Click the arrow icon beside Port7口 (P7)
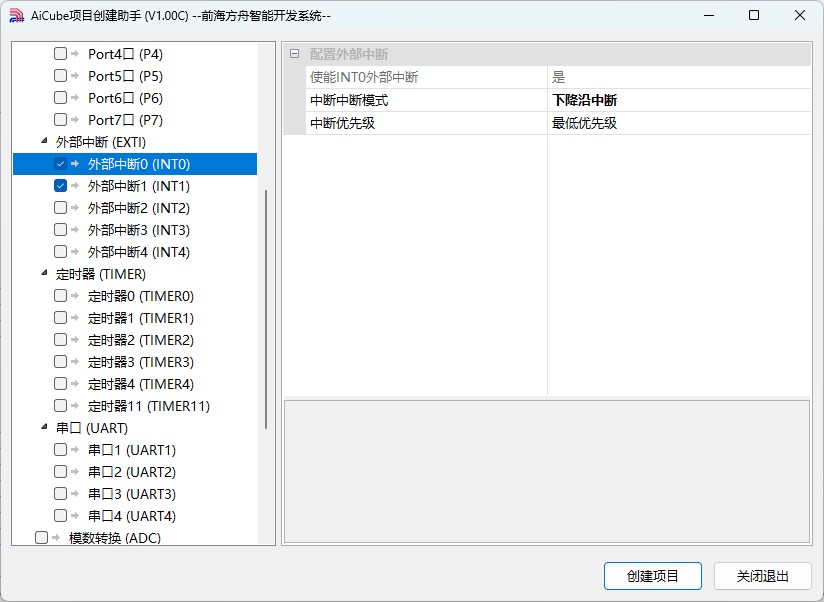824x602 pixels. click(x=75, y=120)
